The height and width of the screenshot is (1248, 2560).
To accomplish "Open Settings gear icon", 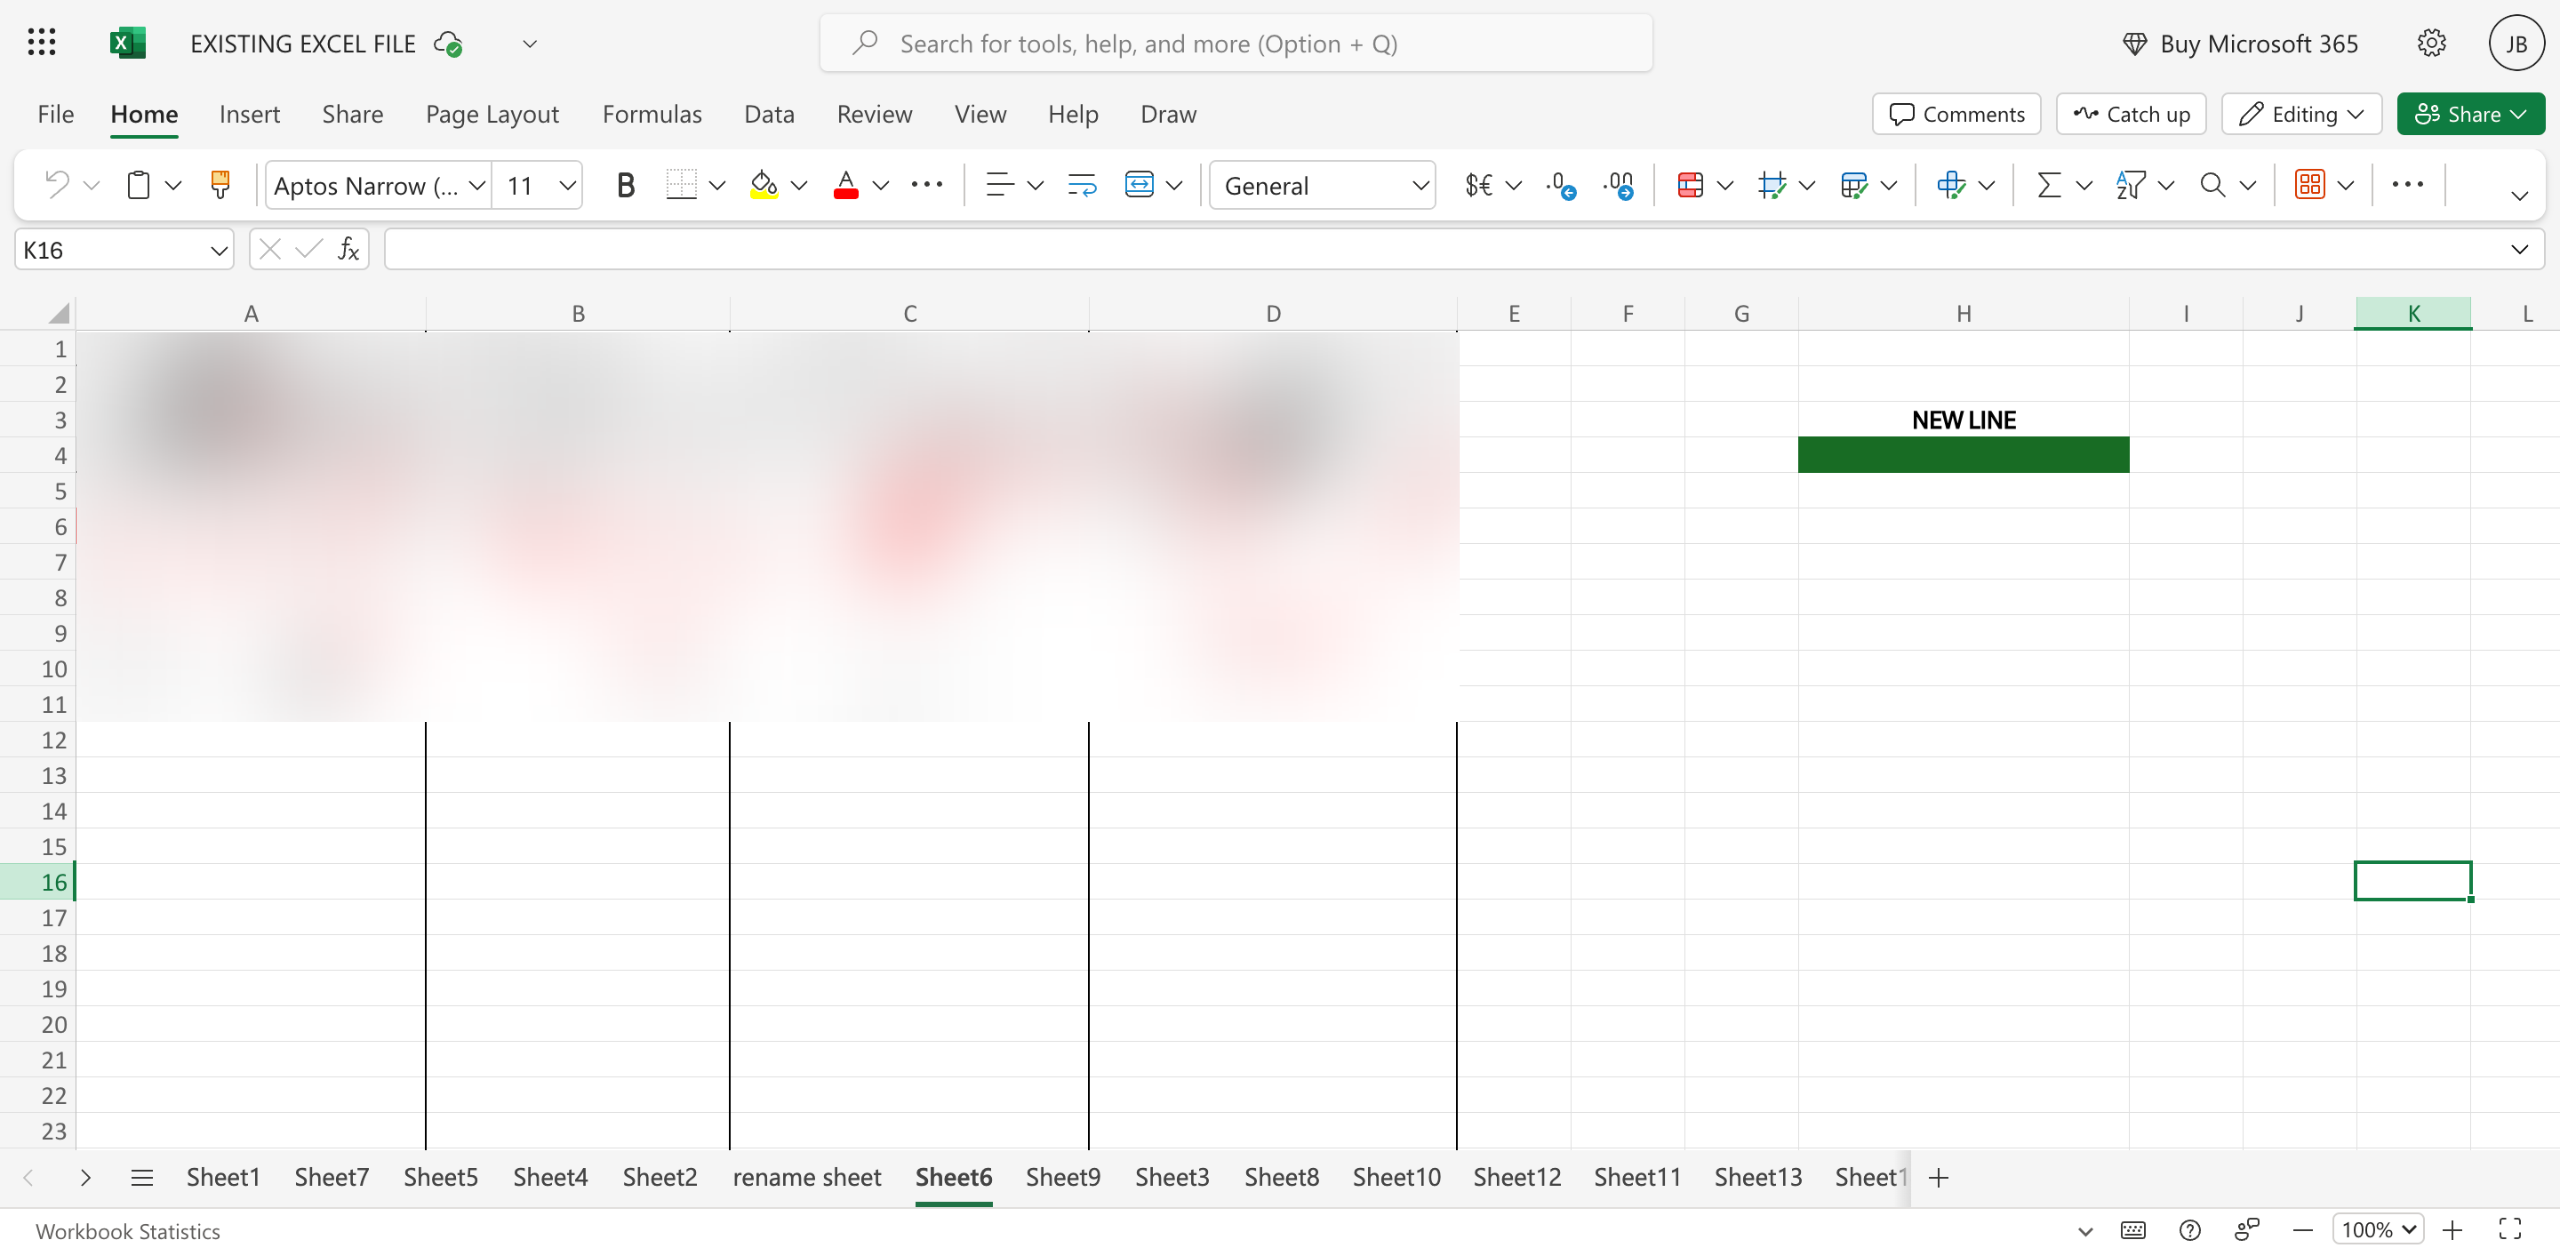I will (x=2431, y=43).
